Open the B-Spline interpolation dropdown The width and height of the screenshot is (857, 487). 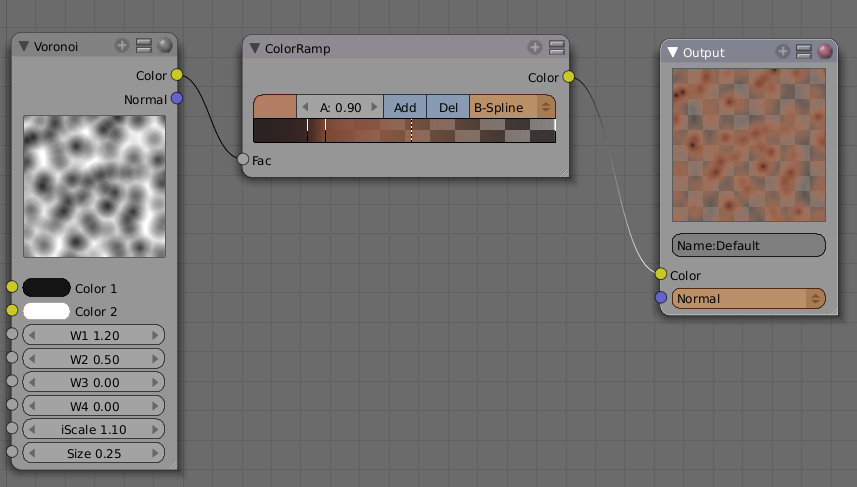pos(513,107)
